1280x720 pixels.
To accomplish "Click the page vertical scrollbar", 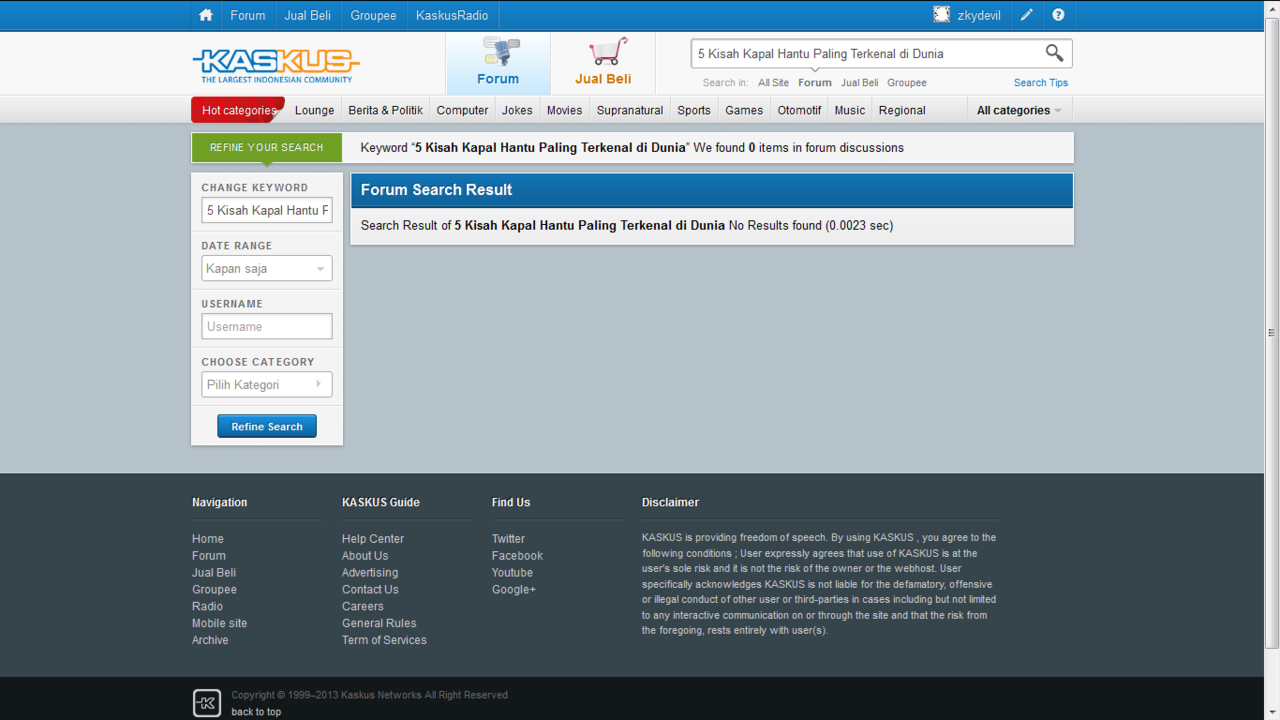I will click(1272, 332).
